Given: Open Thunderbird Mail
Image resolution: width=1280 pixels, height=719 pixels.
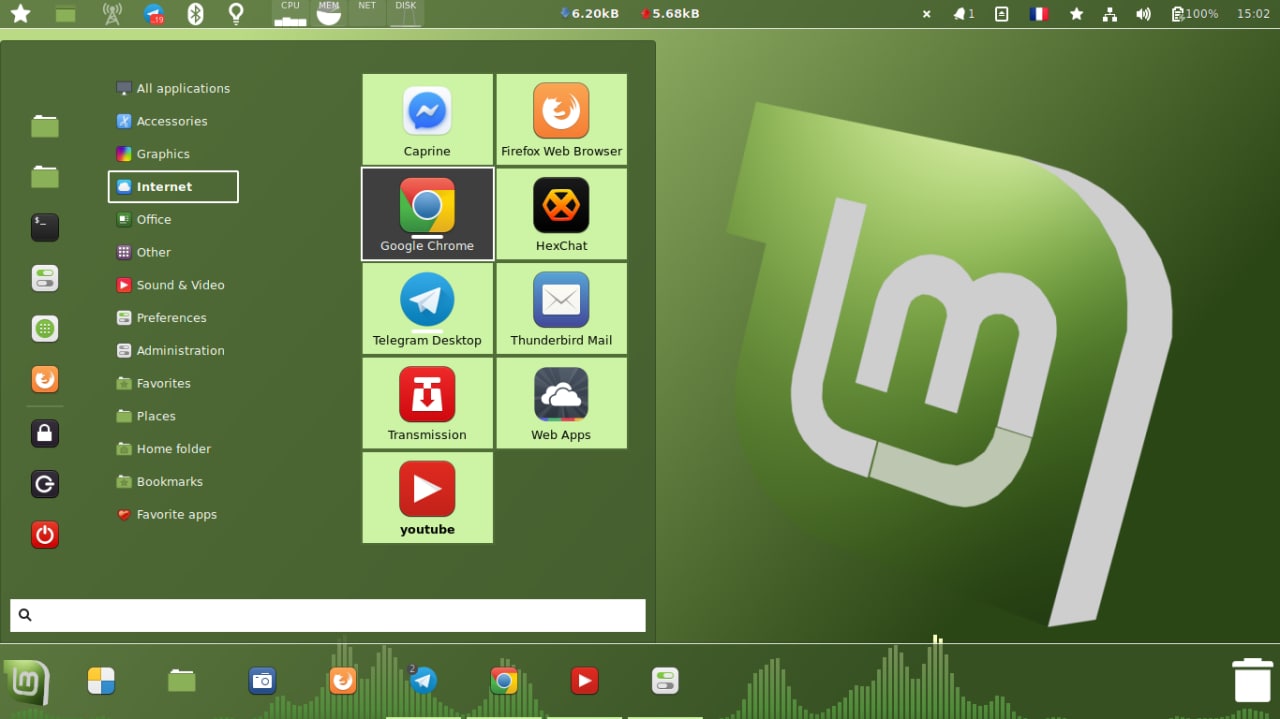Looking at the screenshot, I should 561,308.
